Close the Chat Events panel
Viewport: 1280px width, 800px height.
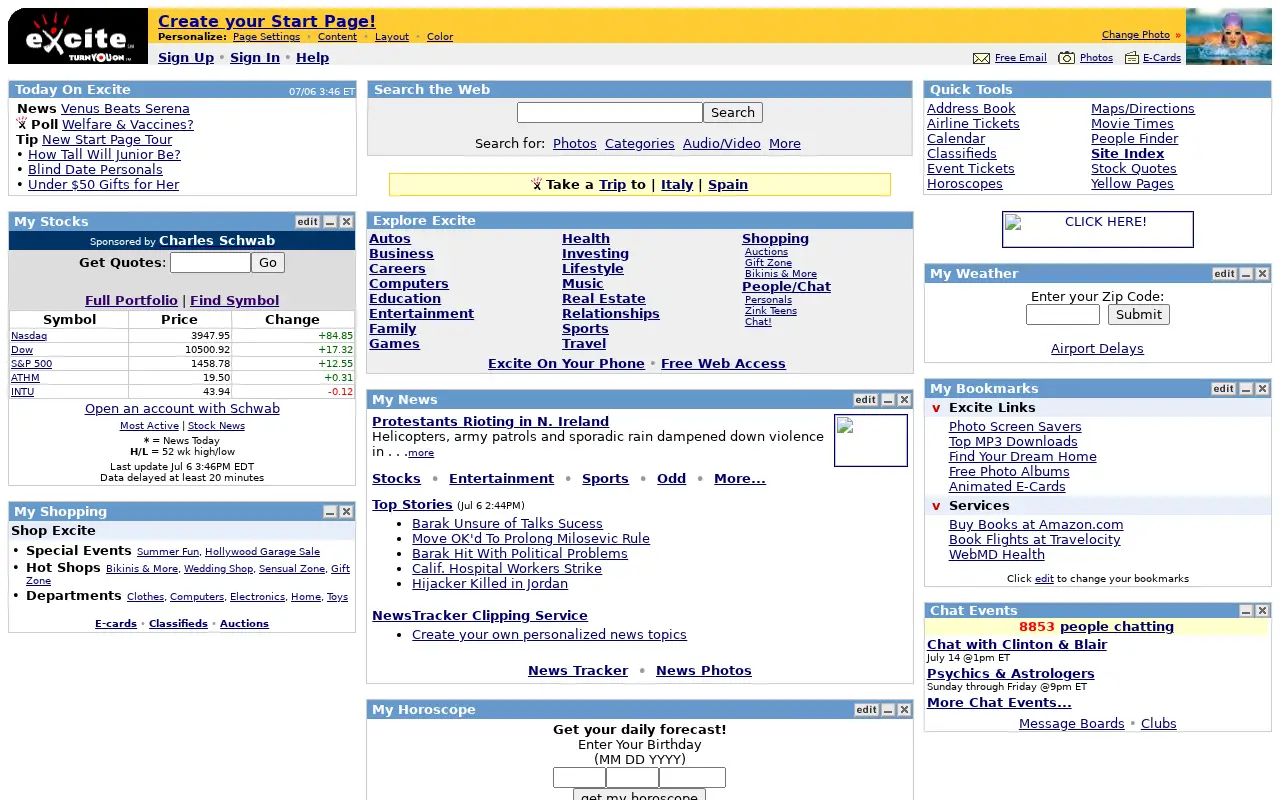(1262, 611)
